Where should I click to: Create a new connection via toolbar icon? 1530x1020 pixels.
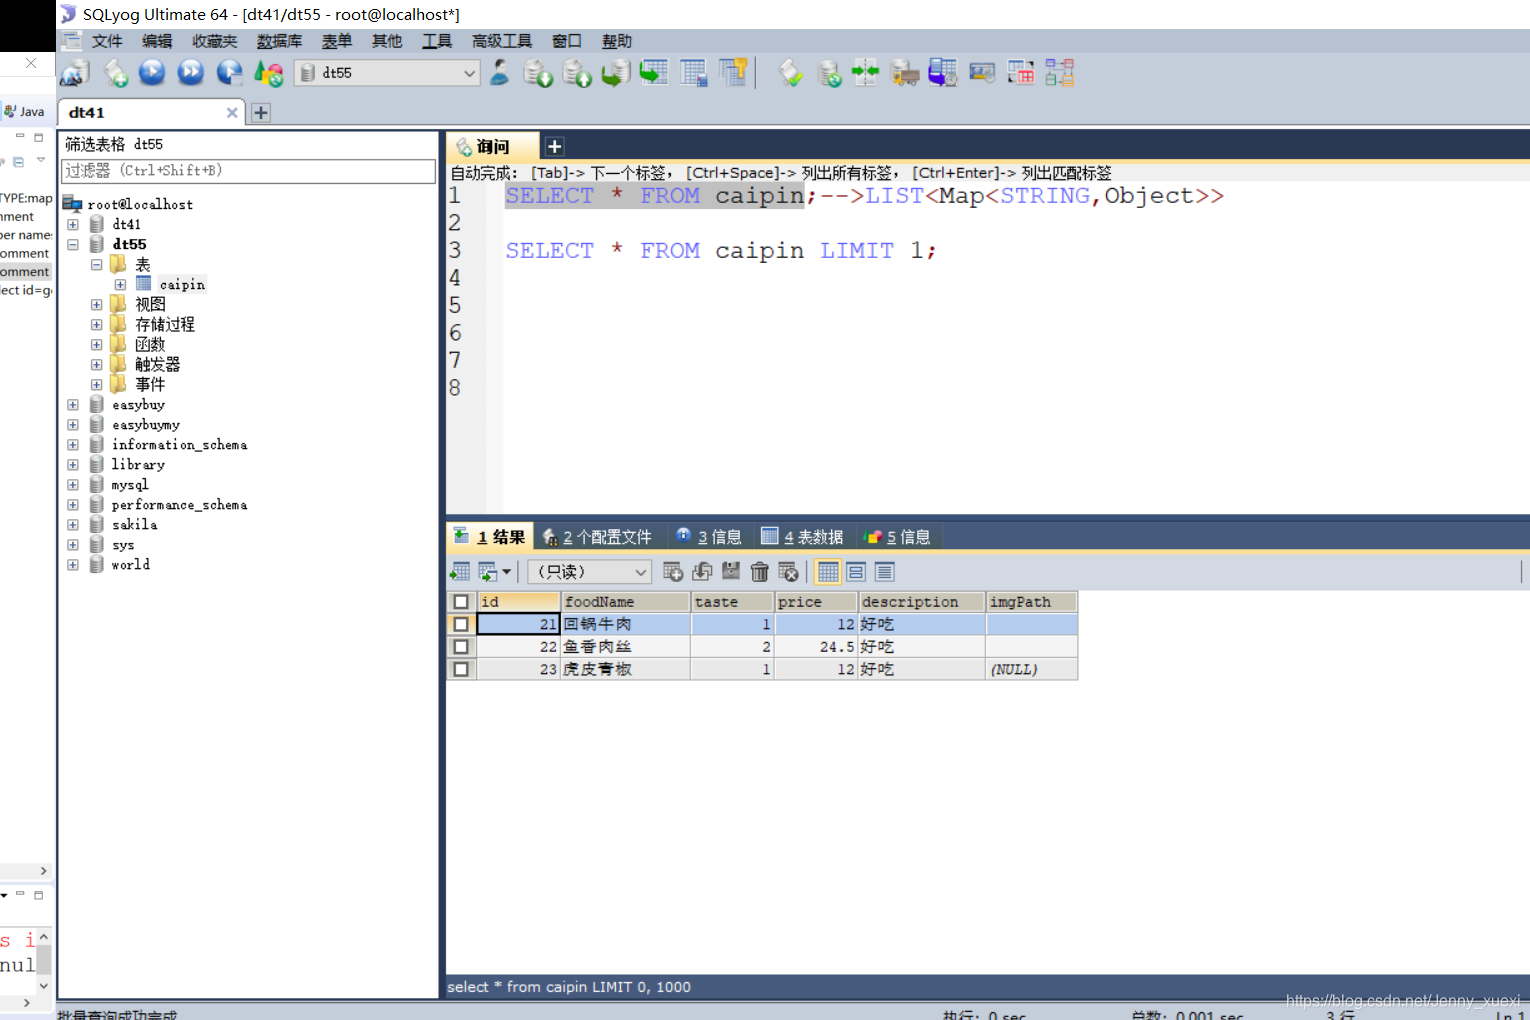(x=75, y=73)
